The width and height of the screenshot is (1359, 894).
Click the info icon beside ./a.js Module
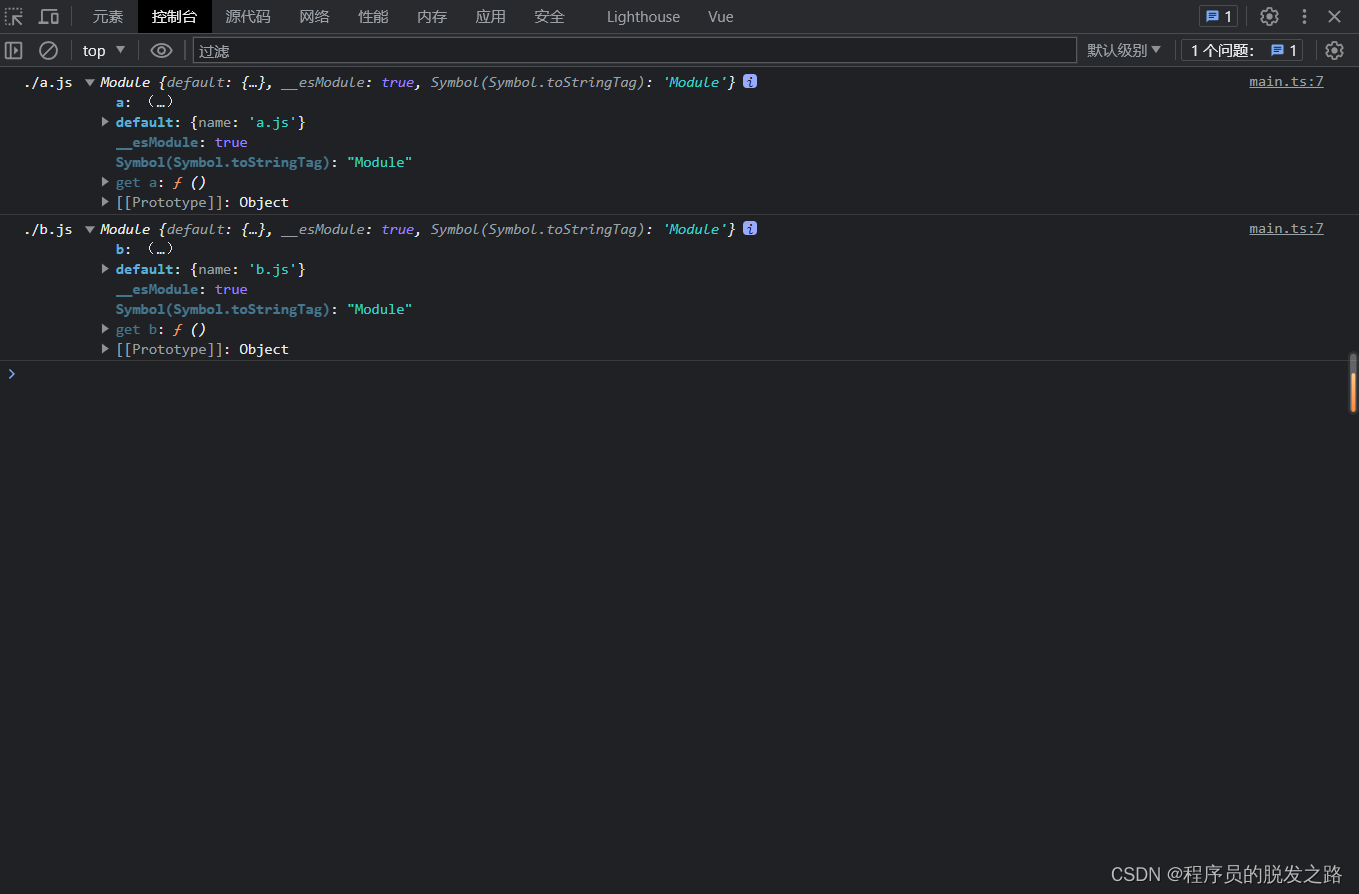[x=749, y=81]
